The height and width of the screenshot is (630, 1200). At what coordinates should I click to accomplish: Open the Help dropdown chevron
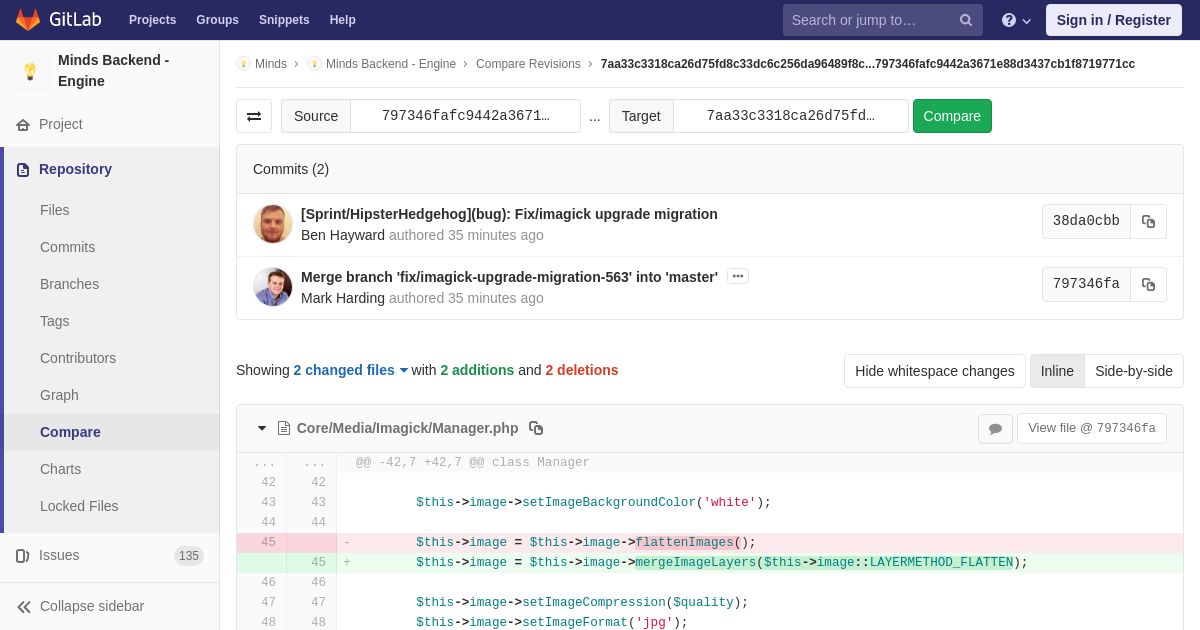coord(1027,21)
